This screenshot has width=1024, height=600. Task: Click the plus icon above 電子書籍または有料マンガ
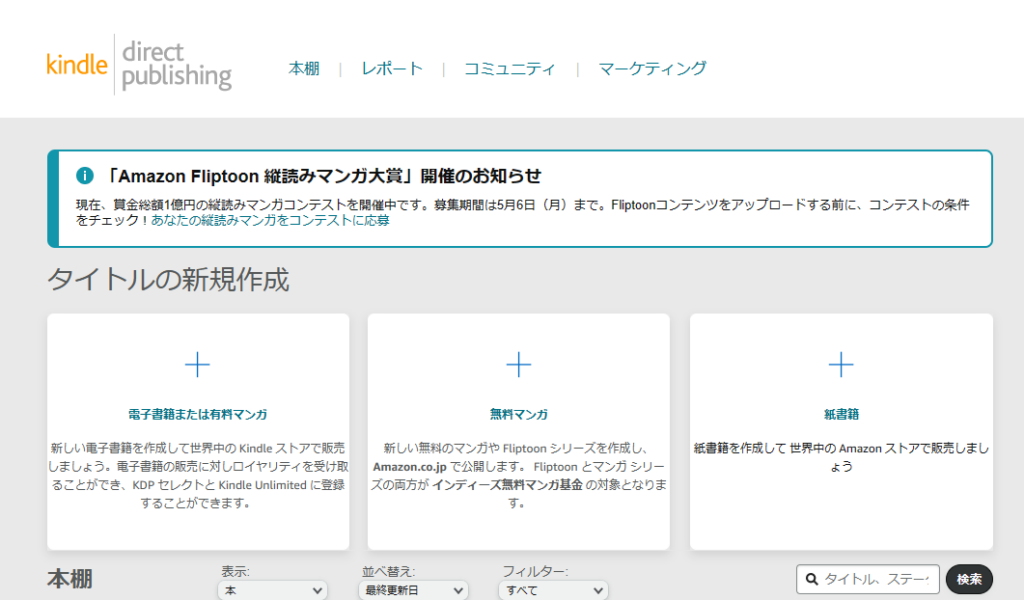coord(198,365)
